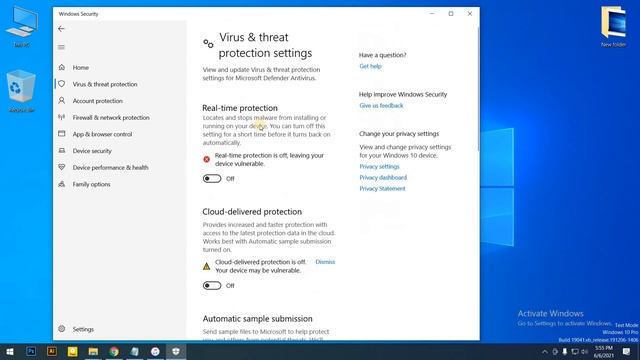This screenshot has height=360, width=640.
Task: Open Account protection section
Action: pos(98,101)
